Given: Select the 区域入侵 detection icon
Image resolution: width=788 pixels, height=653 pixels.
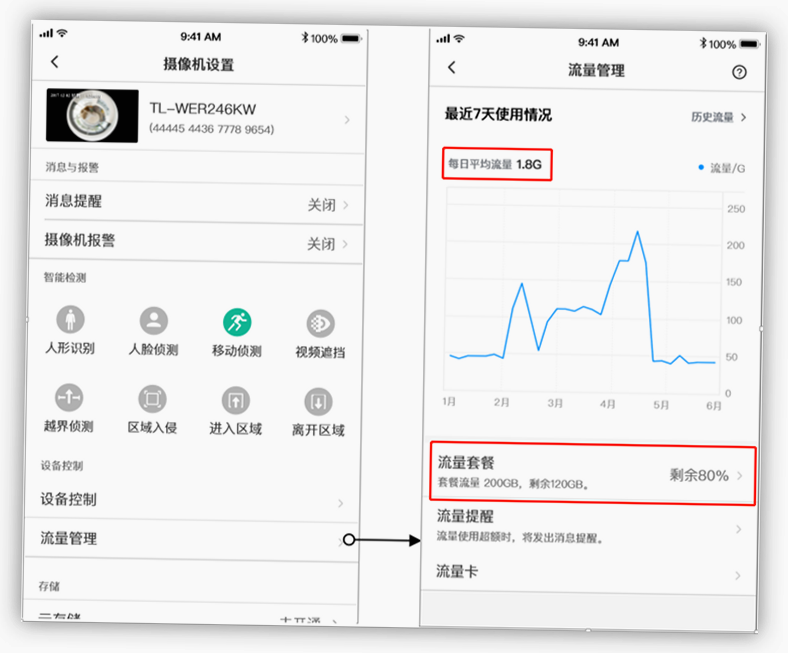Looking at the screenshot, I should click(x=152, y=399).
